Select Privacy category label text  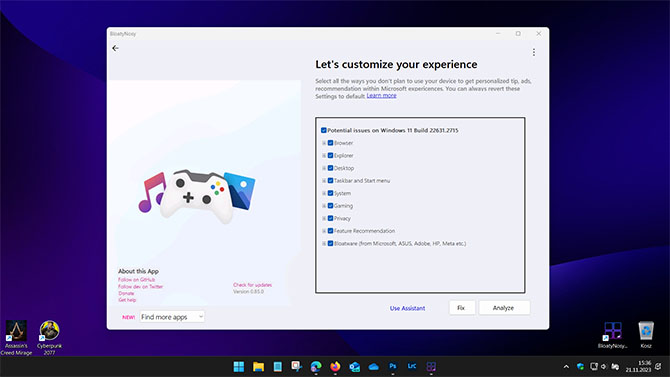point(342,218)
